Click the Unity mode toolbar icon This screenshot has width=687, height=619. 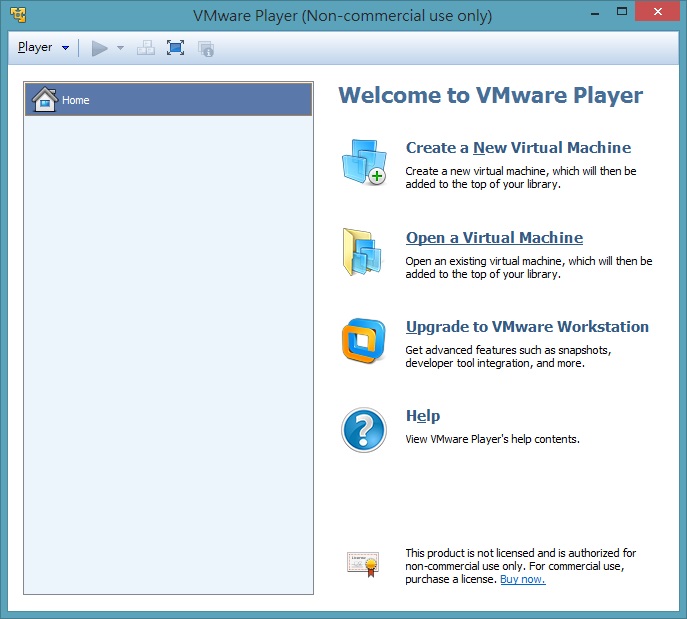click(x=205, y=48)
